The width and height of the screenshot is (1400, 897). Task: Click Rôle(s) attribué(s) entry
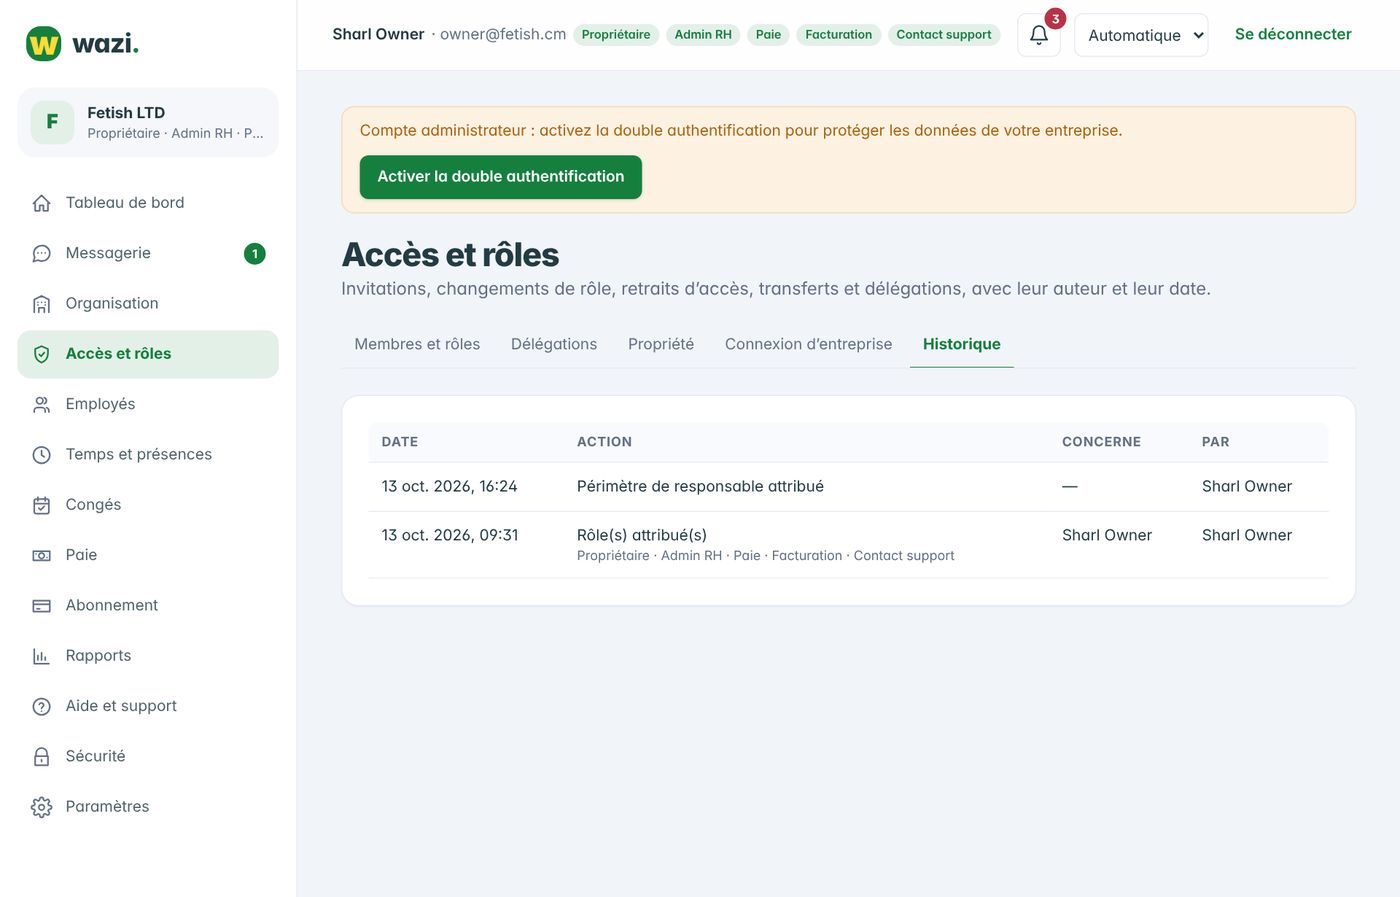(x=642, y=536)
